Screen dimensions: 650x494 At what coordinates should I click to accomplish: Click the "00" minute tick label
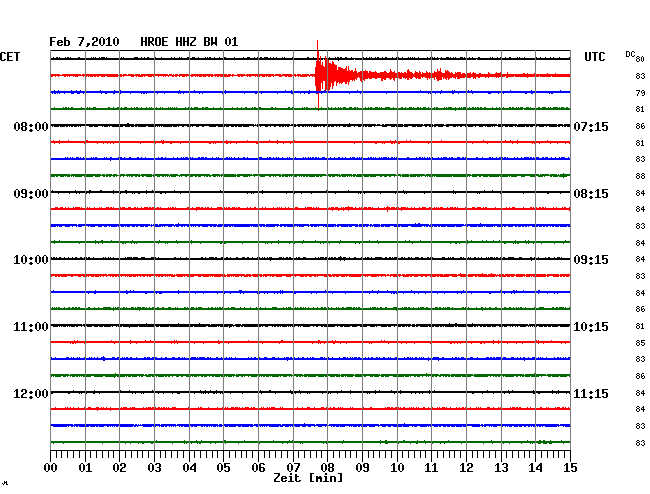pyautogui.click(x=51, y=468)
